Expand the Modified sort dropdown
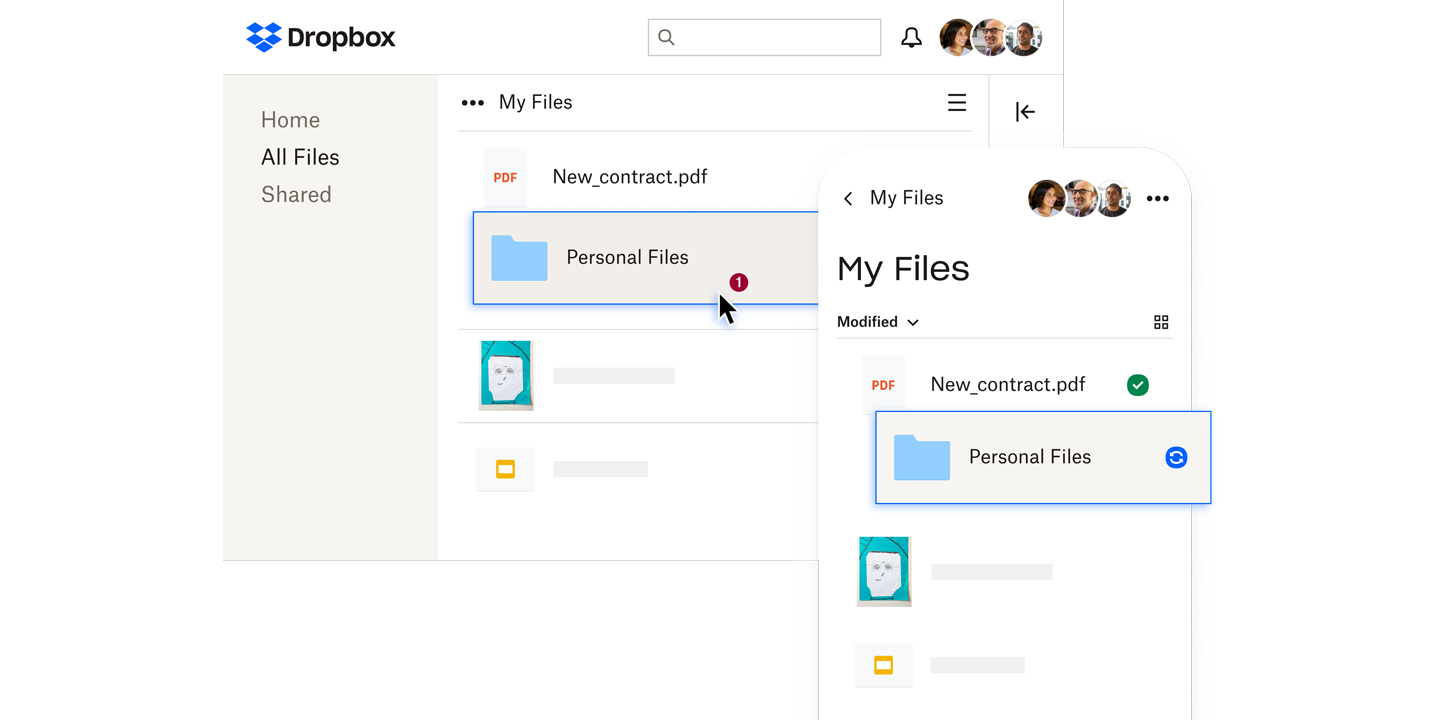 click(877, 322)
